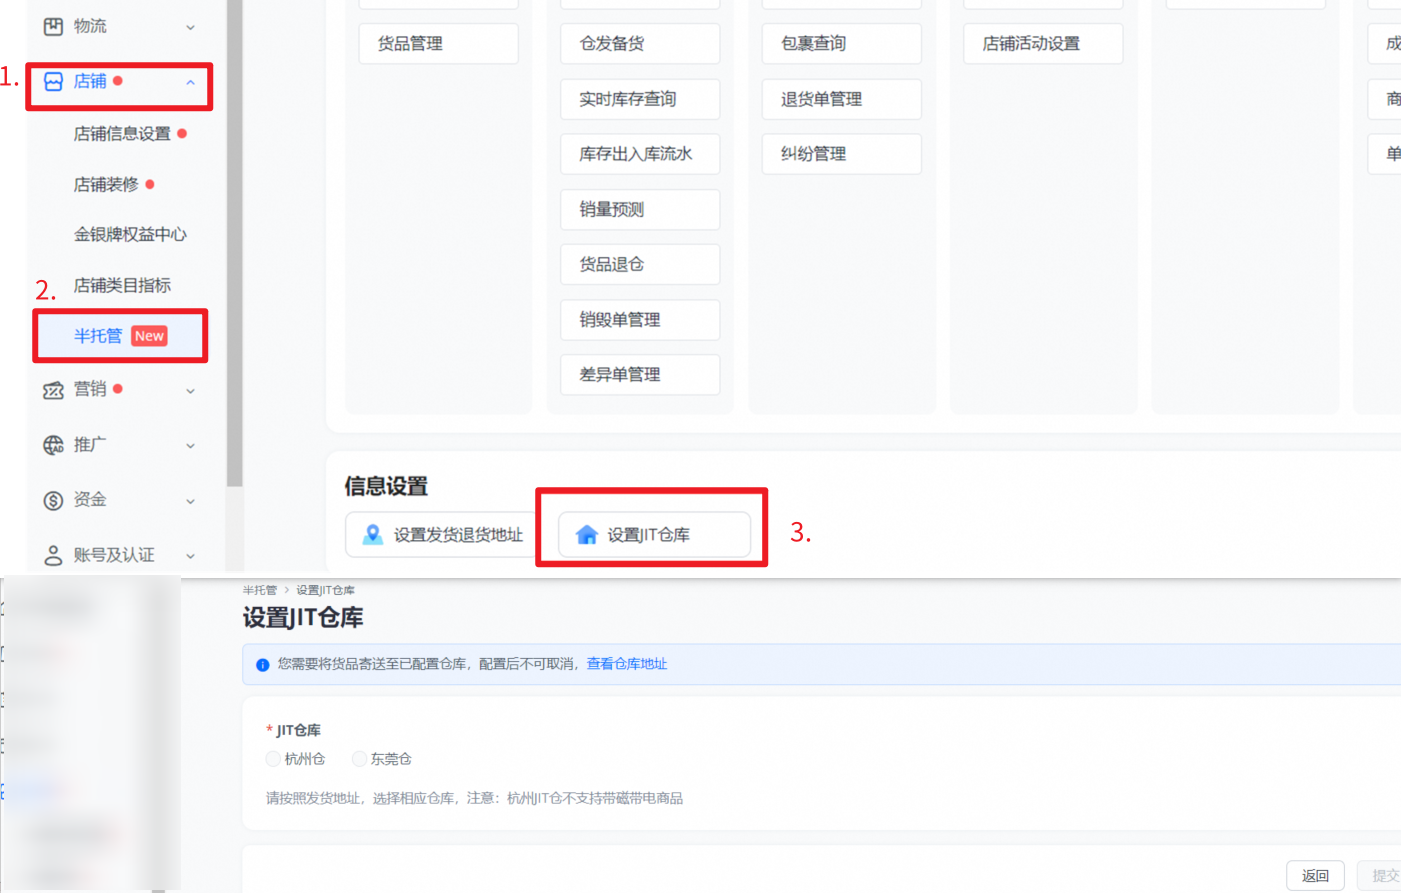
Task: Click the 货品退仓 button
Action: 640,264
